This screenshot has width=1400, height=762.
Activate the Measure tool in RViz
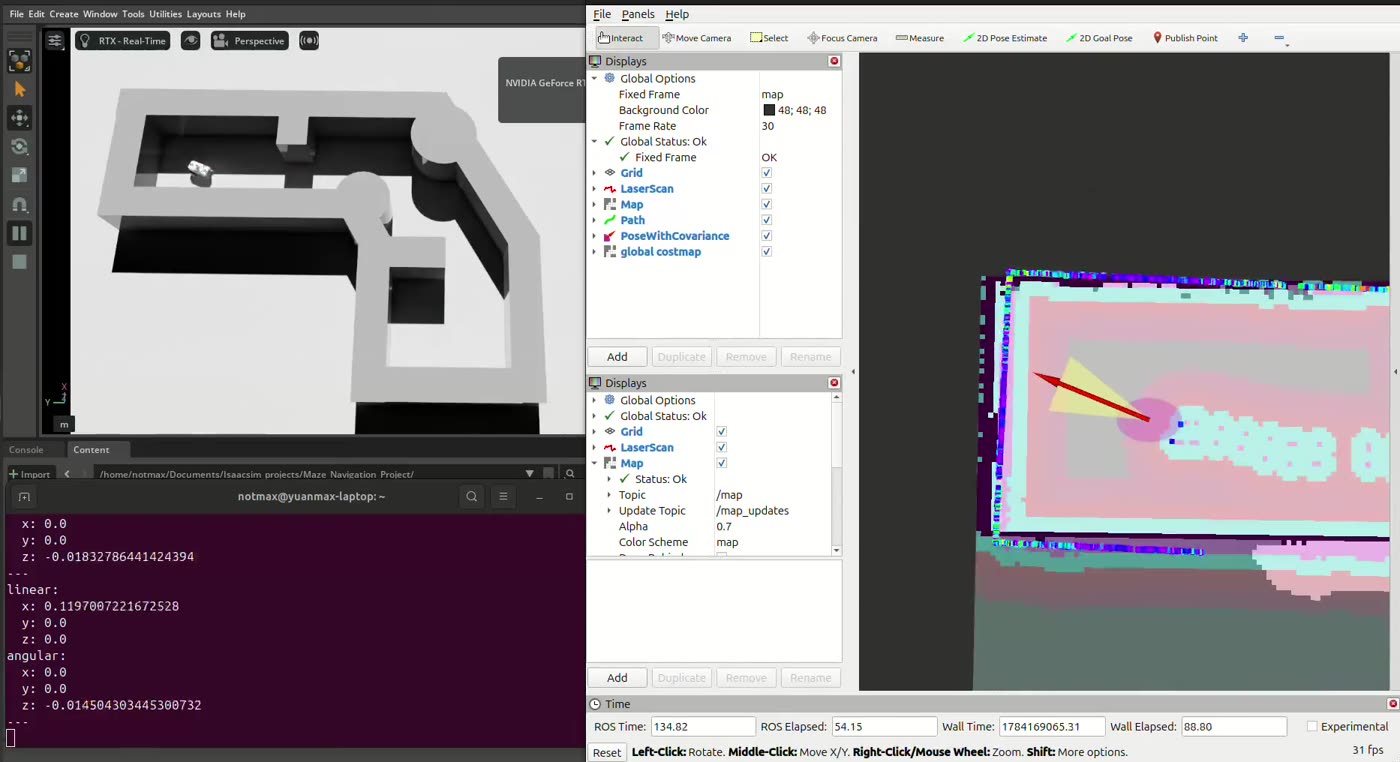[920, 38]
